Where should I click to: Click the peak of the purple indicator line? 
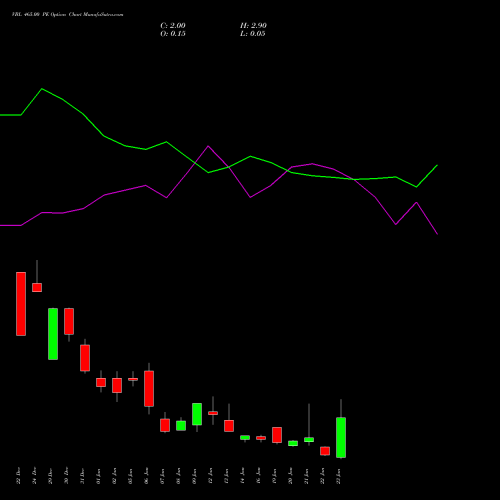(x=208, y=146)
